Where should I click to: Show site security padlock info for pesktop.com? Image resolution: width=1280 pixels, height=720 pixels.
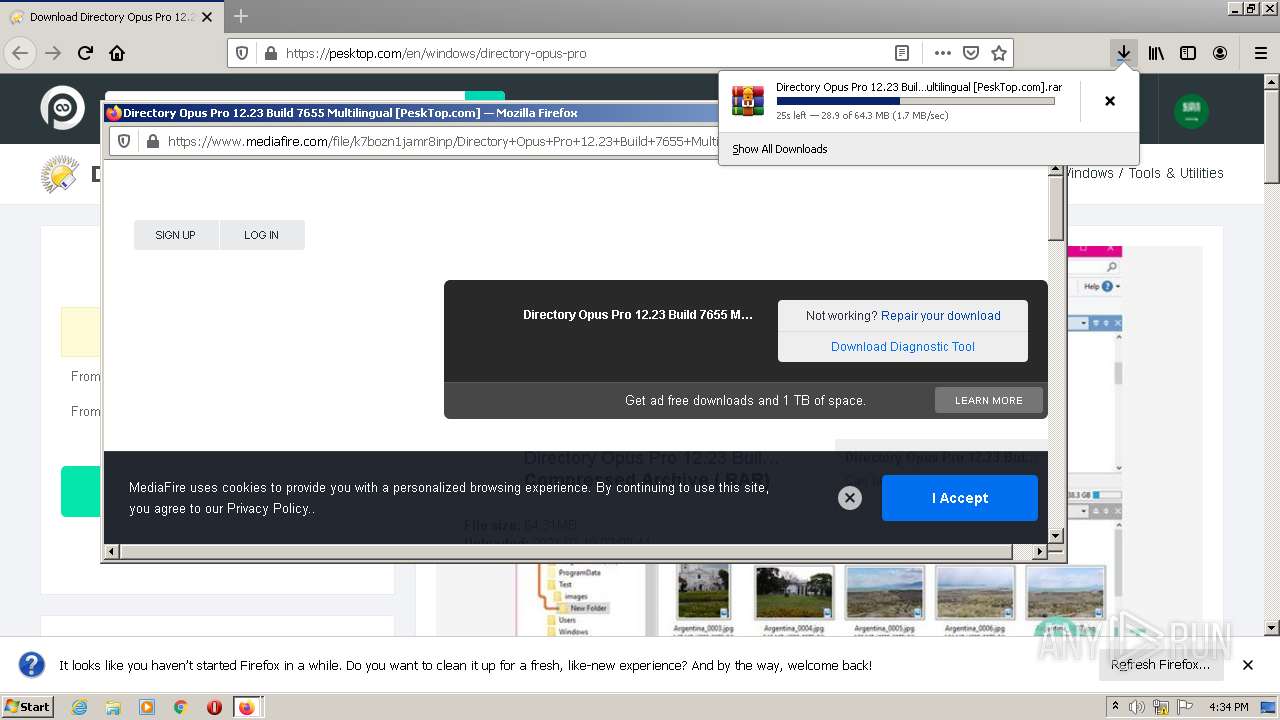pos(269,53)
